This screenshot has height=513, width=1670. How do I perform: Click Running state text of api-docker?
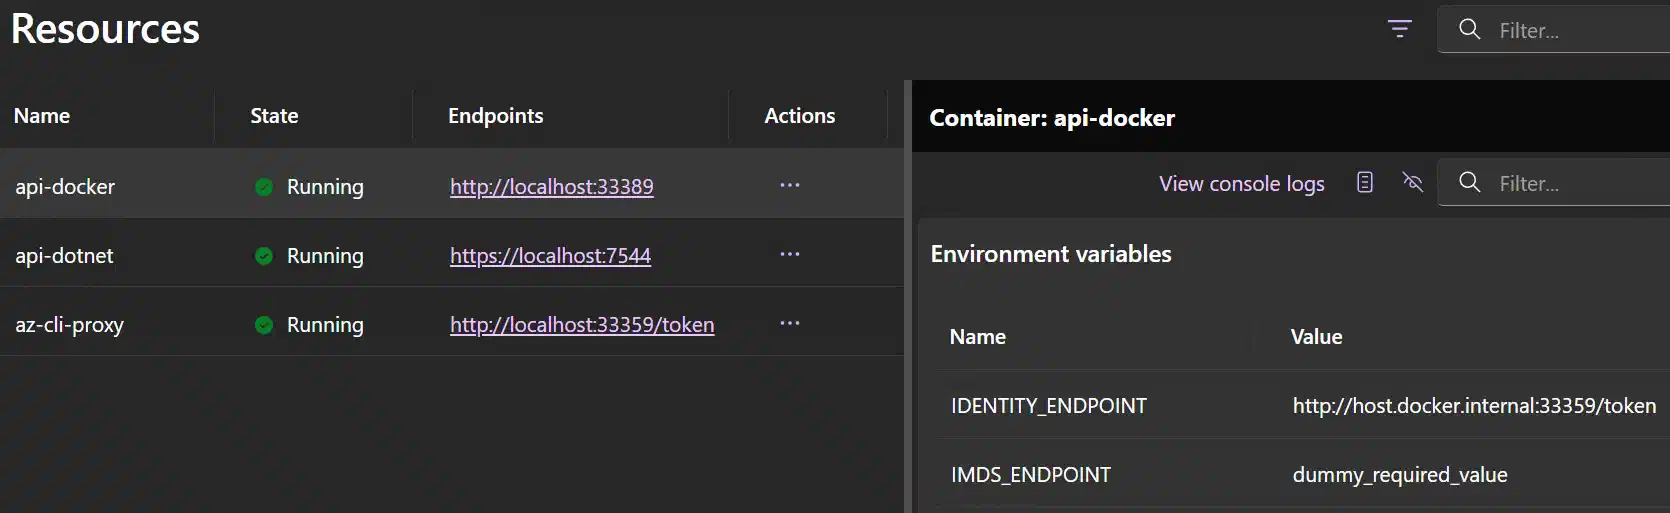(325, 187)
